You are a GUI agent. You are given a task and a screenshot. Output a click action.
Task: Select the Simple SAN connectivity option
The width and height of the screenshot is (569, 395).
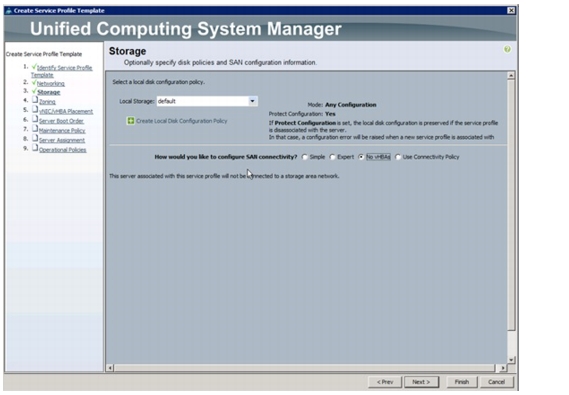304,157
